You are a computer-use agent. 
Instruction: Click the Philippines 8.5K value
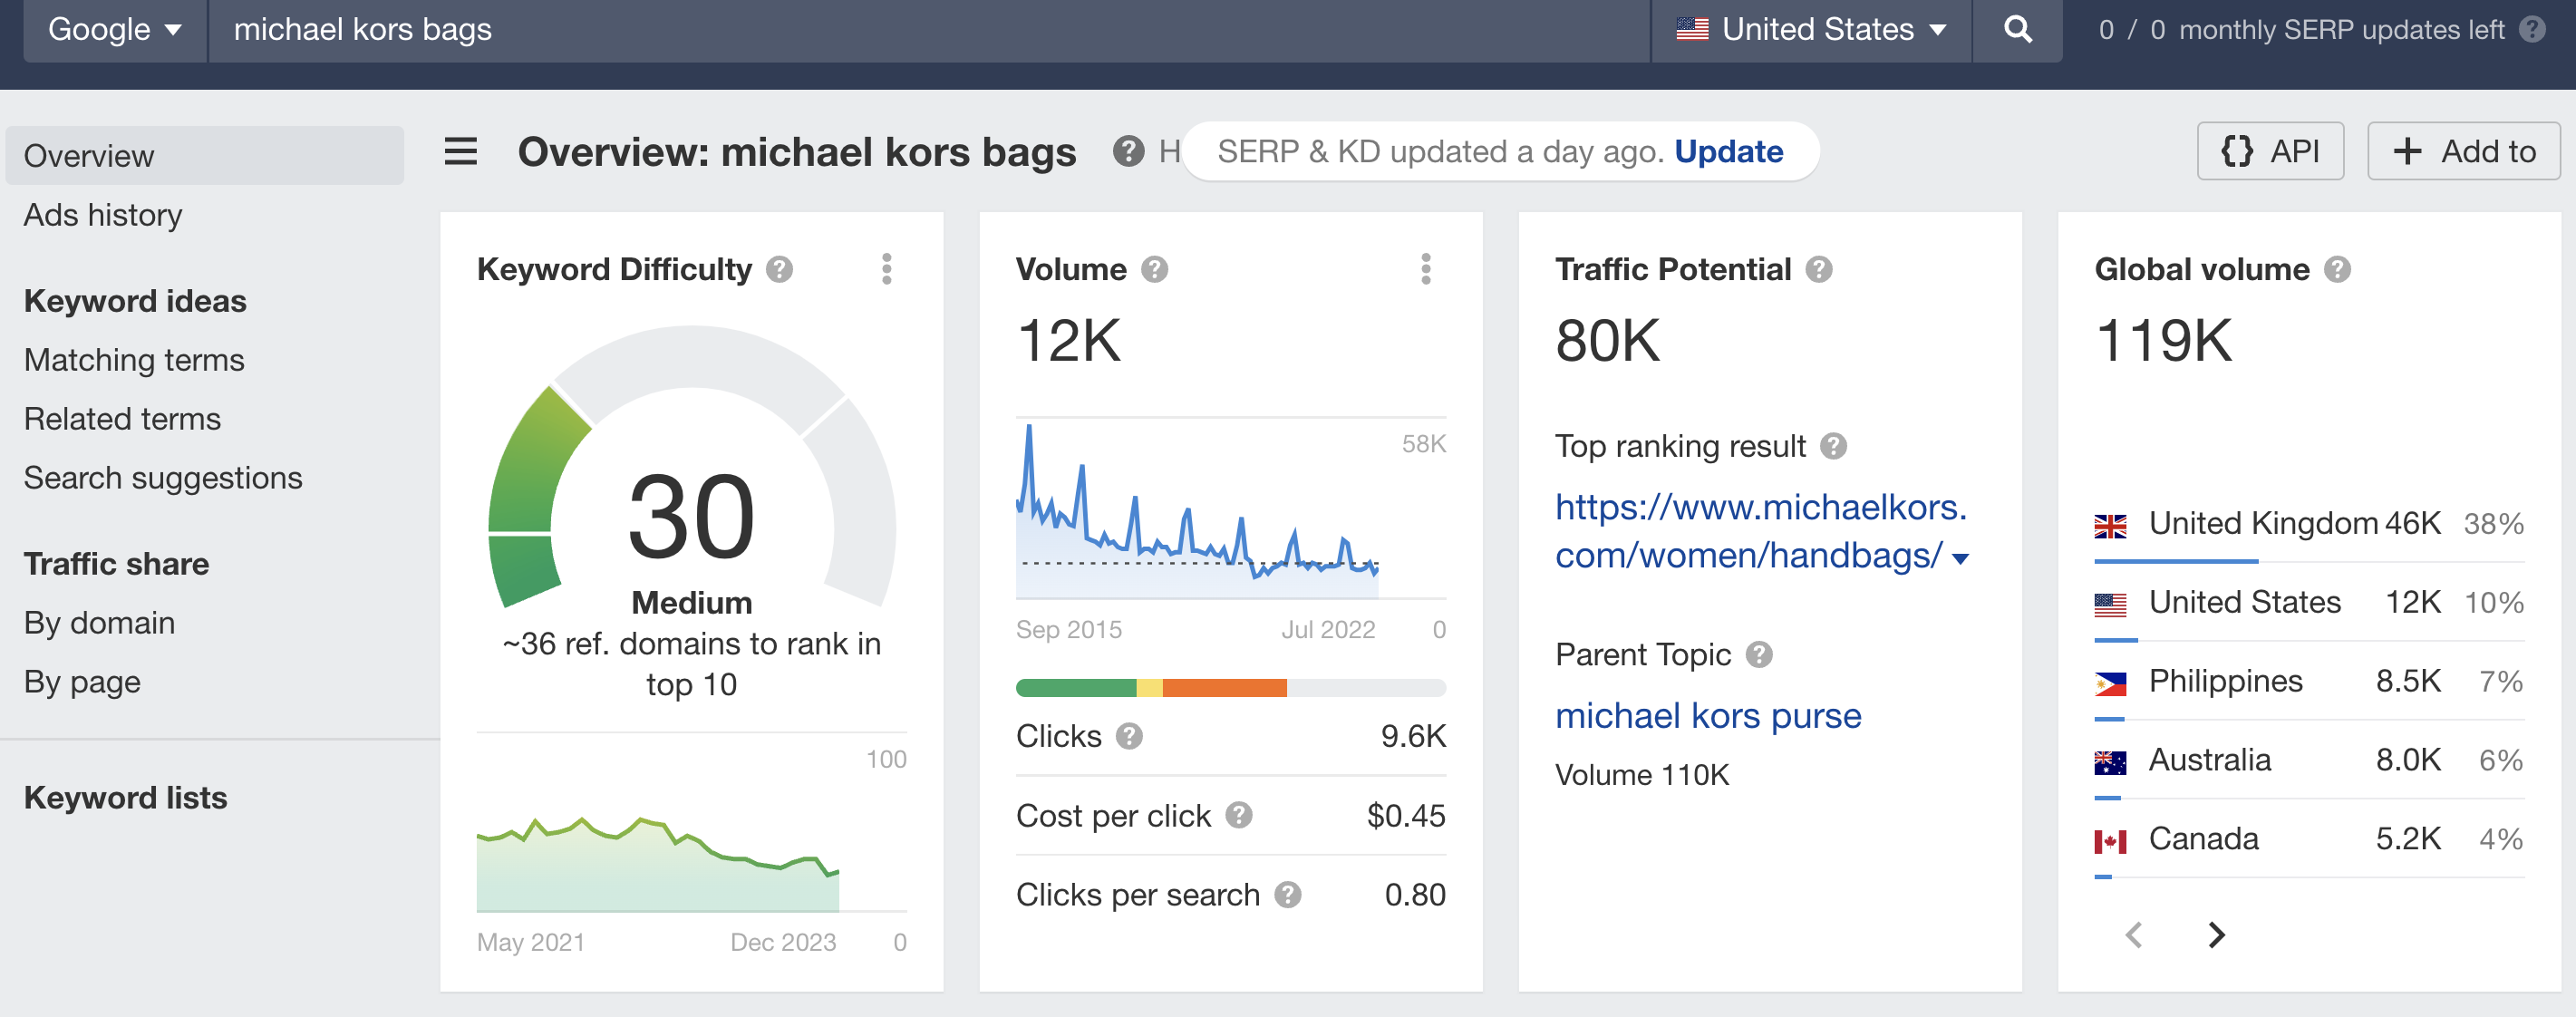click(2408, 682)
